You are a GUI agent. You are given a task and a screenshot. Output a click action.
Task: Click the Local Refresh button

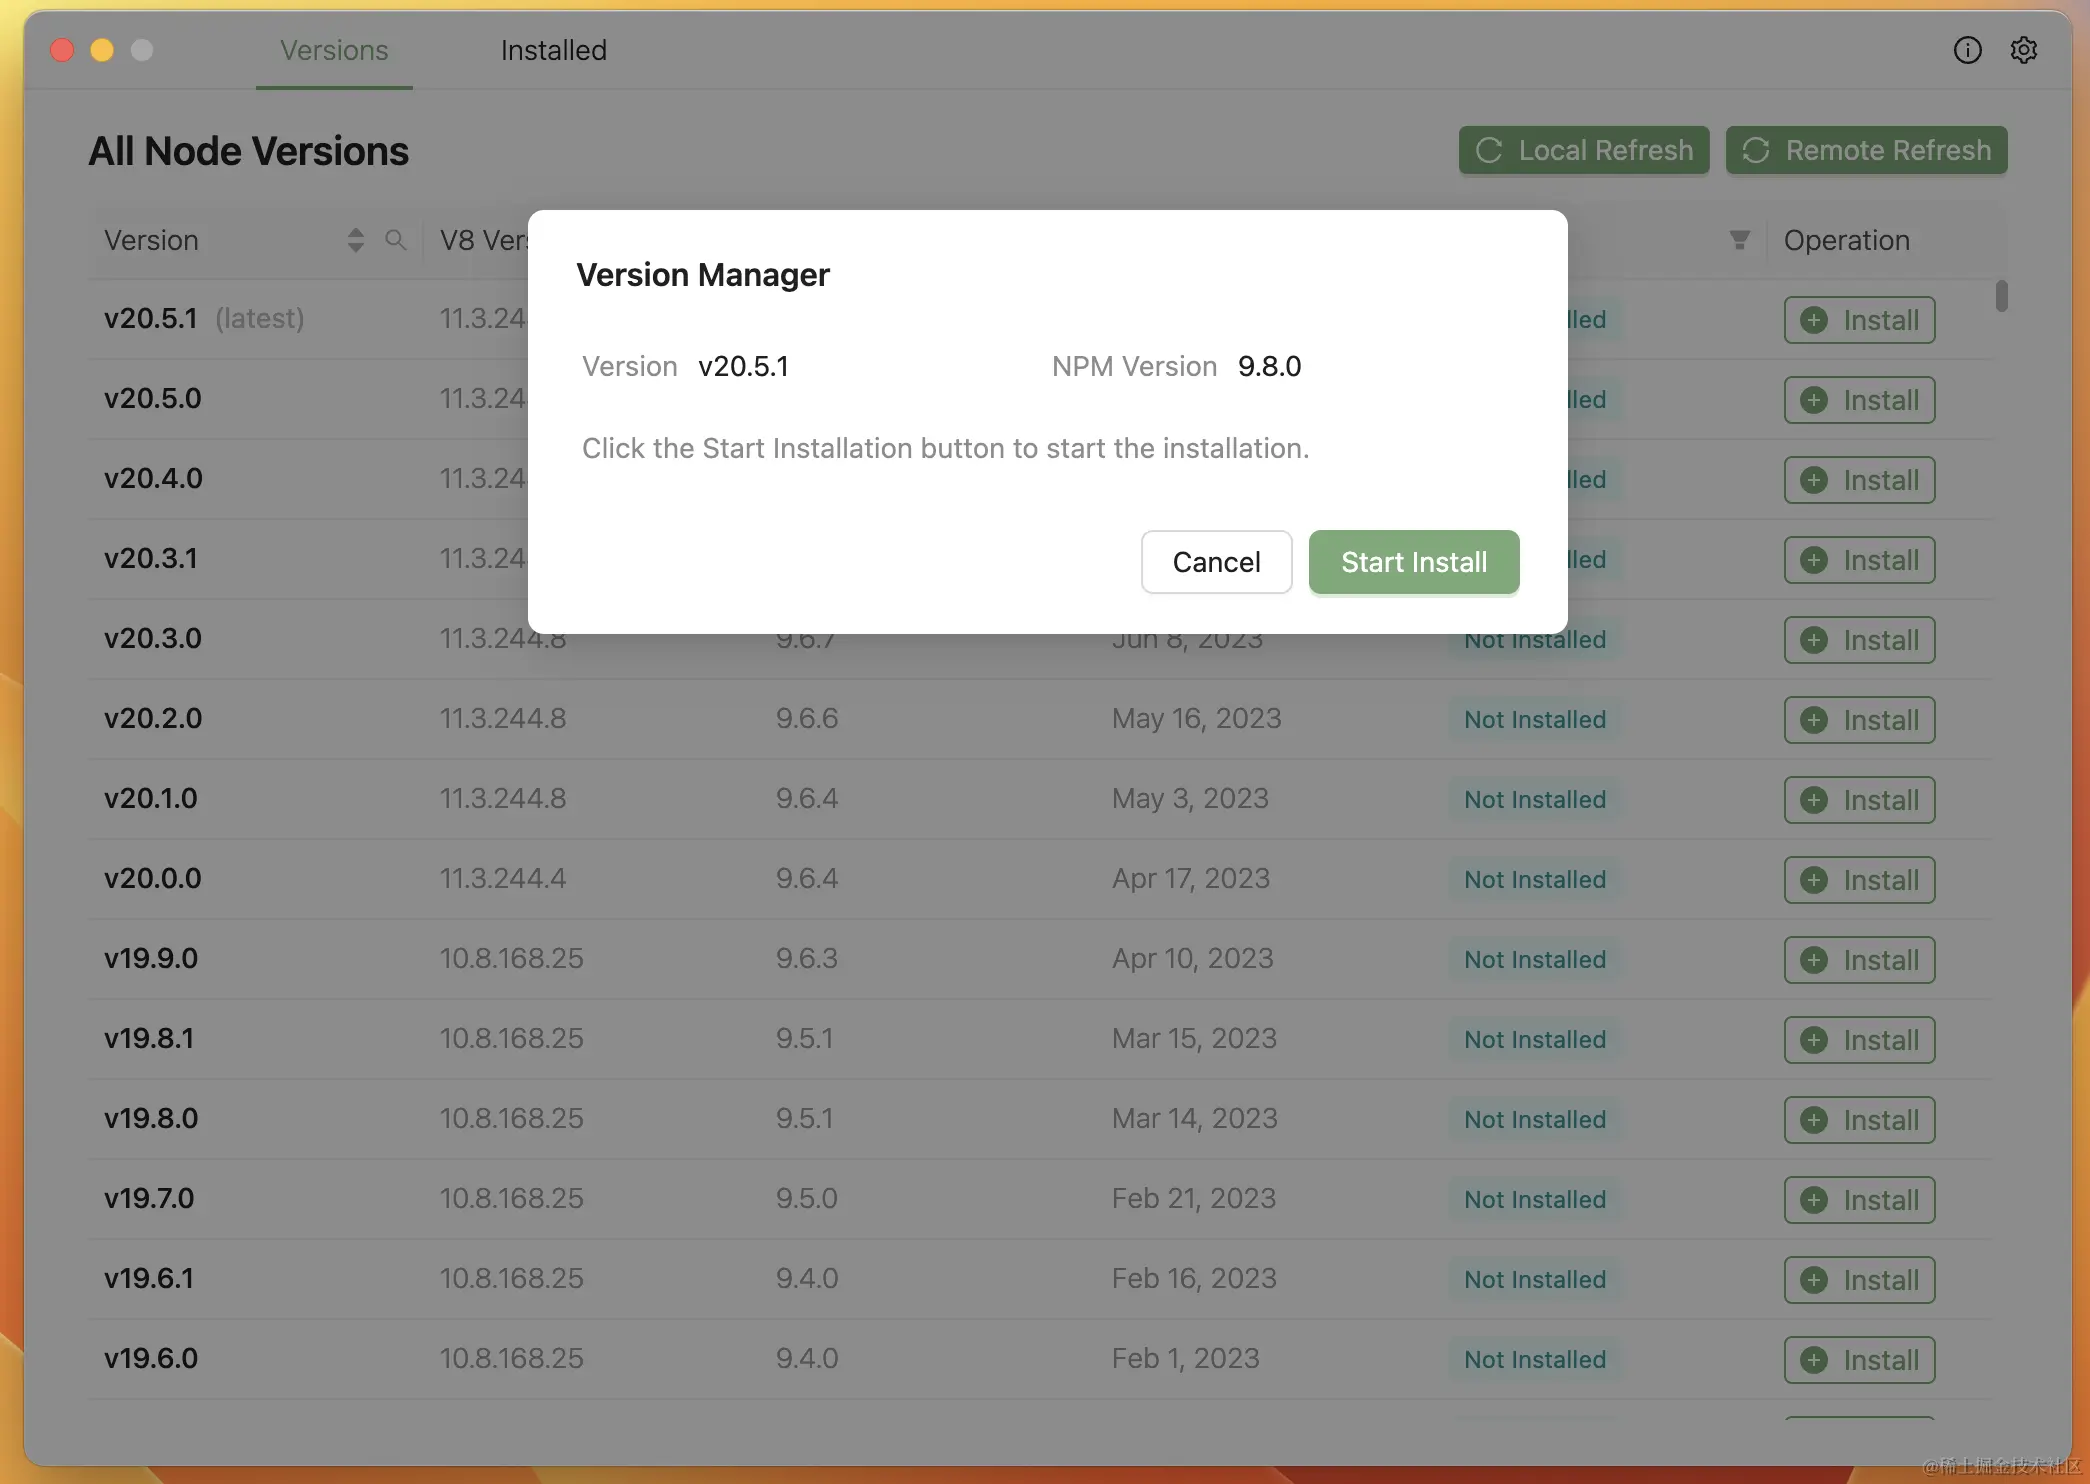click(1584, 150)
